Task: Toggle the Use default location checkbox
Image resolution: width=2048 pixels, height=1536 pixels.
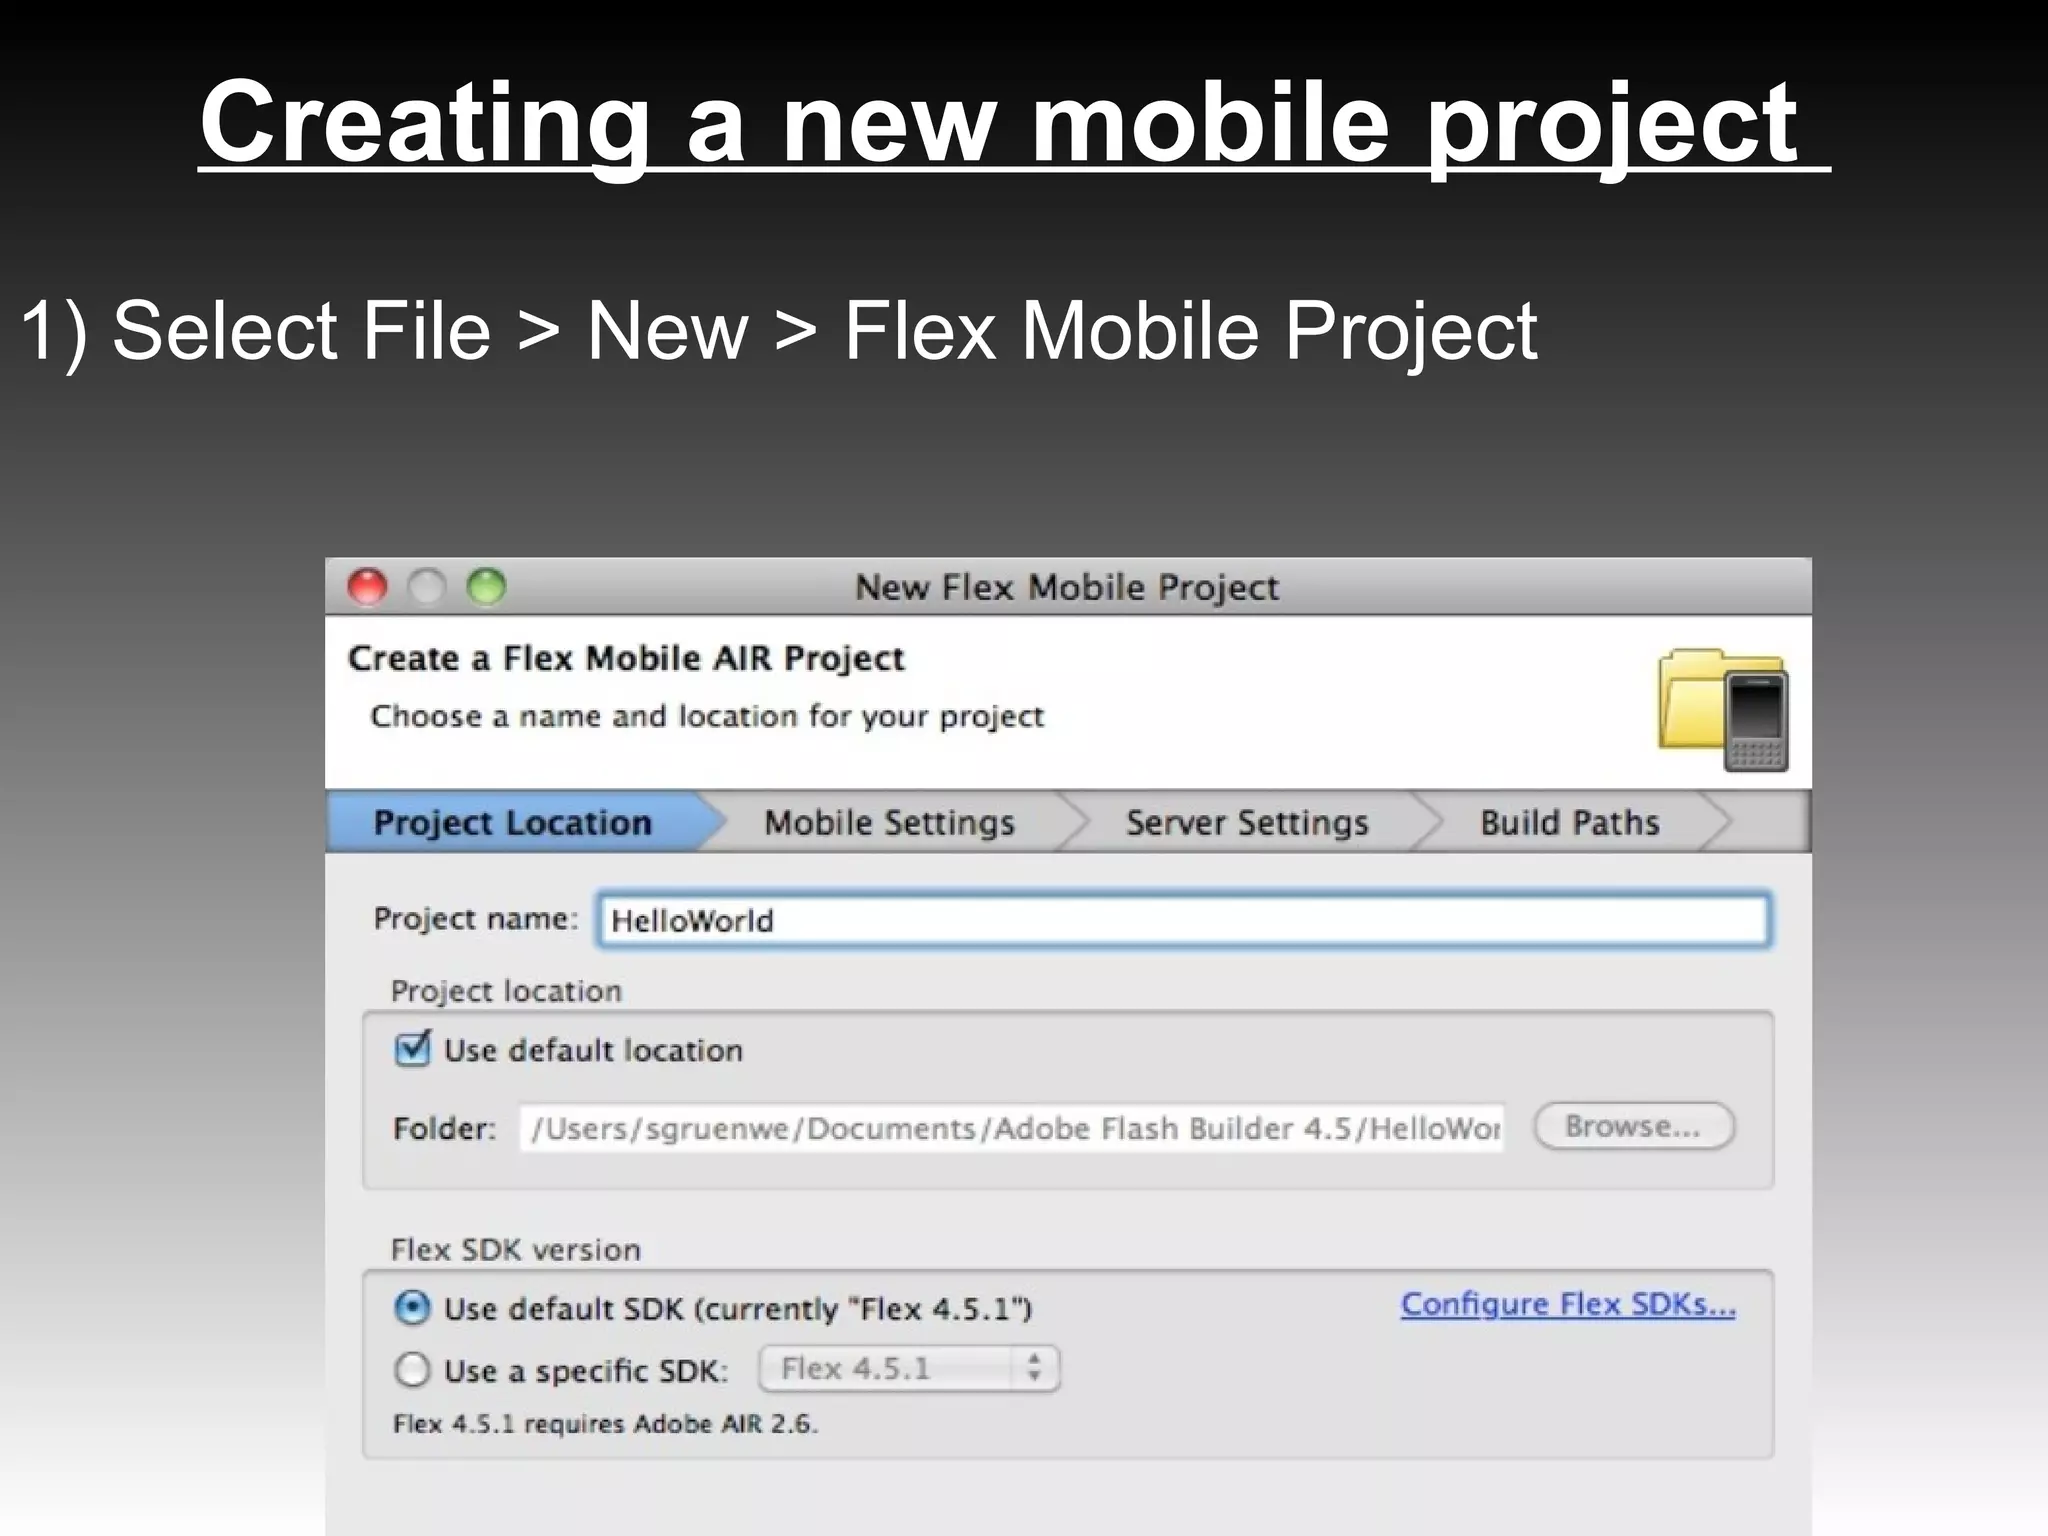Action: tap(412, 1049)
